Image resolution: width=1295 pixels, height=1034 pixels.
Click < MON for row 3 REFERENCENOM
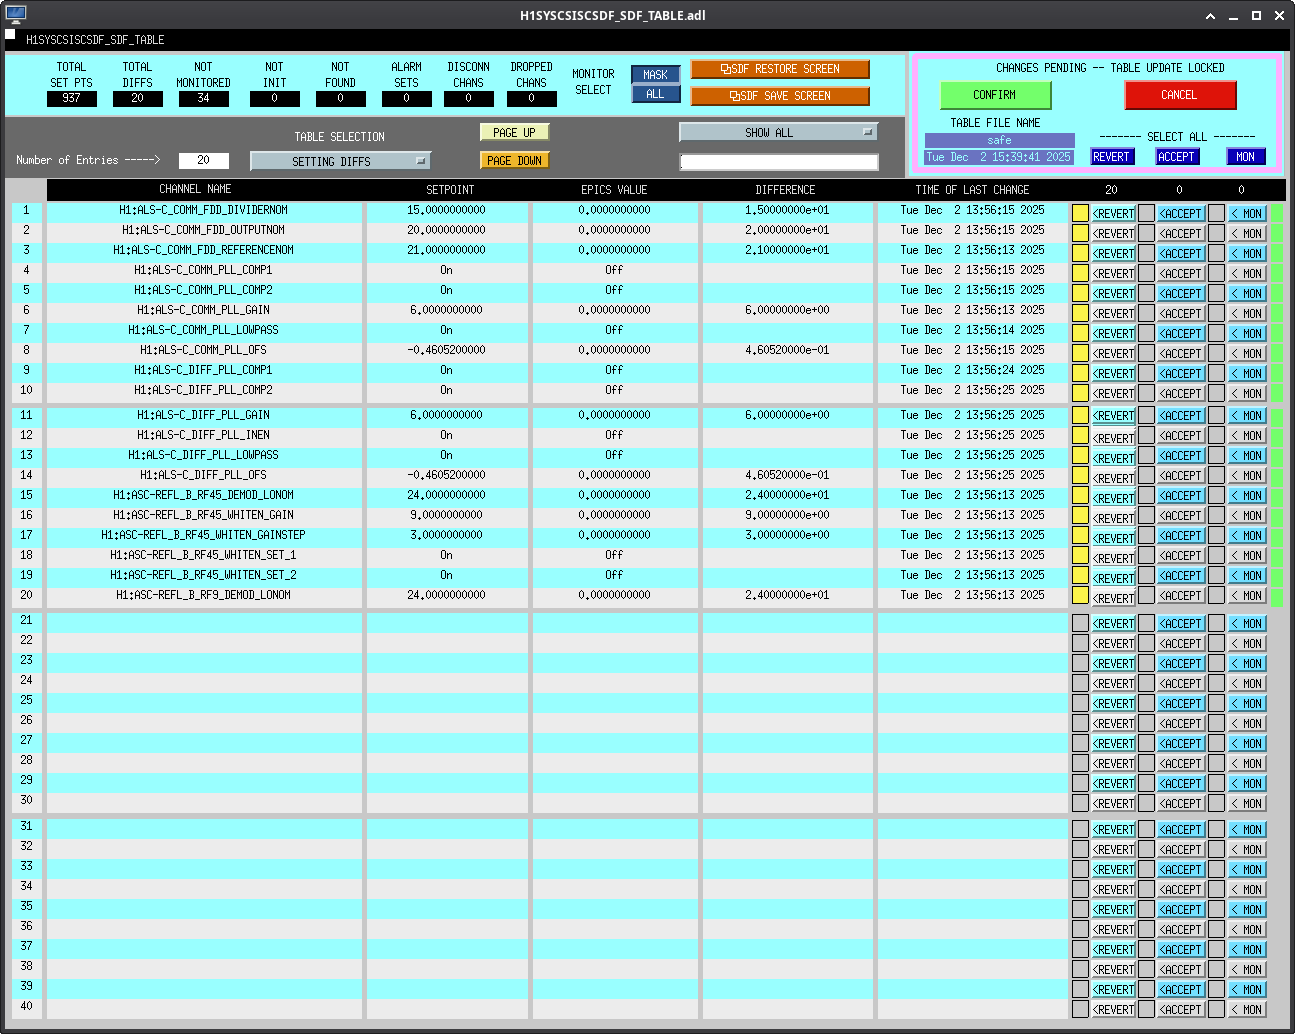point(1247,254)
